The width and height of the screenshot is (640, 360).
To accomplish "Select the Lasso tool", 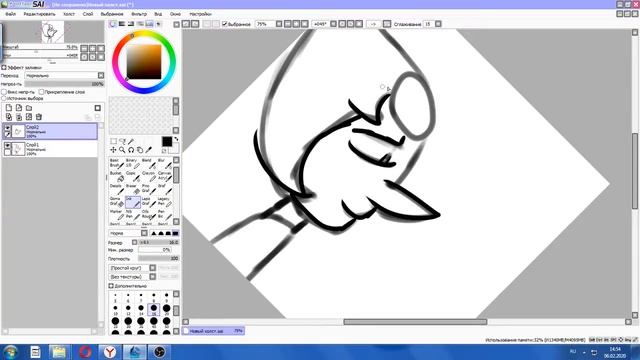I will click(x=122, y=141).
